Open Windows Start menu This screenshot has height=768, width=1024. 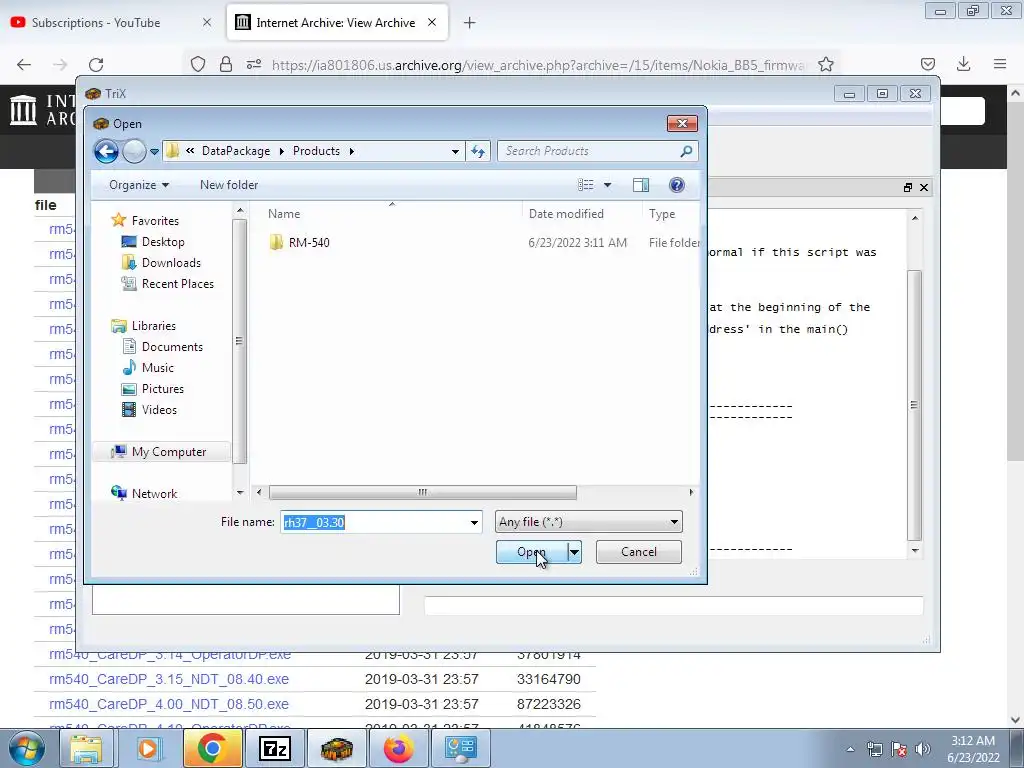[x=26, y=748]
